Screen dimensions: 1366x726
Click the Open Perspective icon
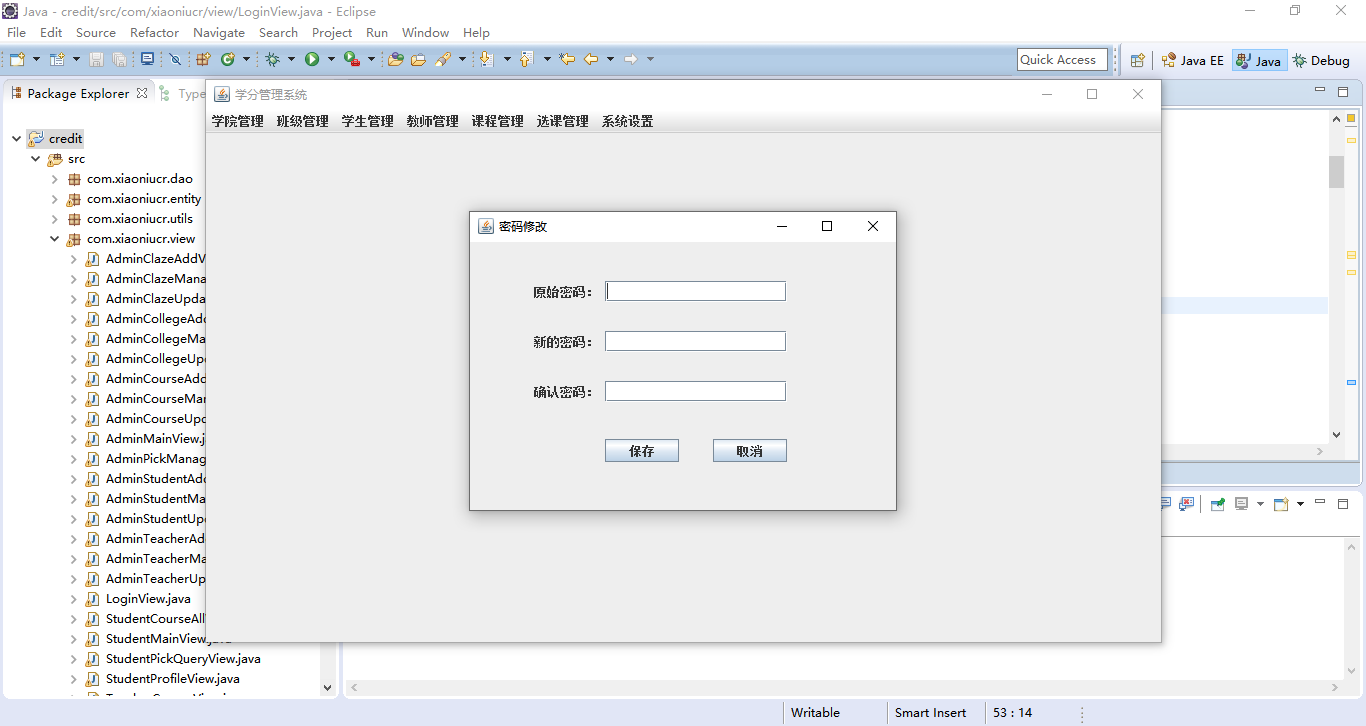(1137, 60)
